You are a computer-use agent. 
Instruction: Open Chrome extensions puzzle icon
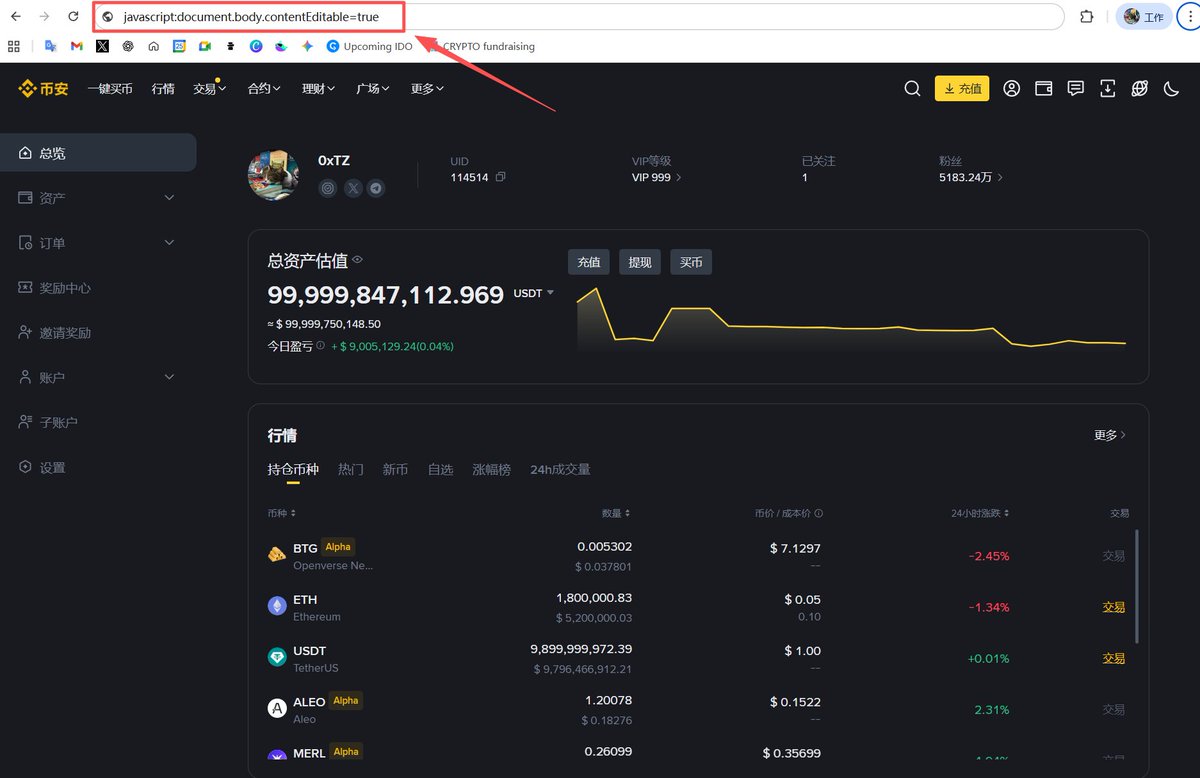(x=1087, y=17)
